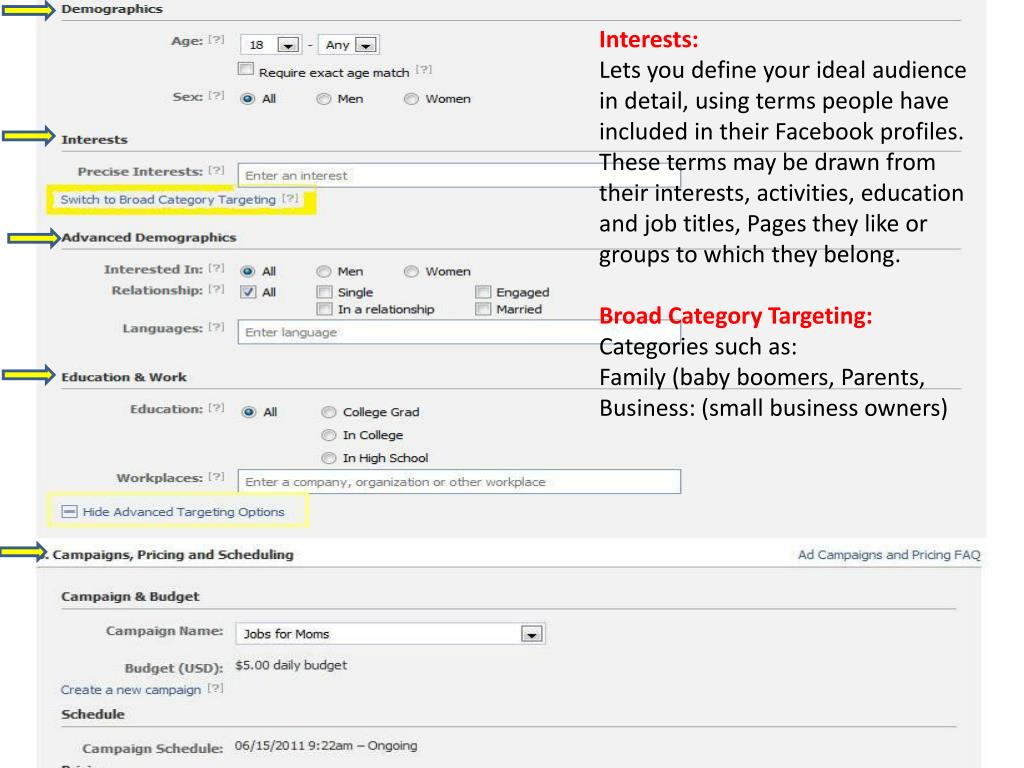The width and height of the screenshot is (1024, 768).
Task: Click the Campaign & Budget heading
Action: pos(130,596)
